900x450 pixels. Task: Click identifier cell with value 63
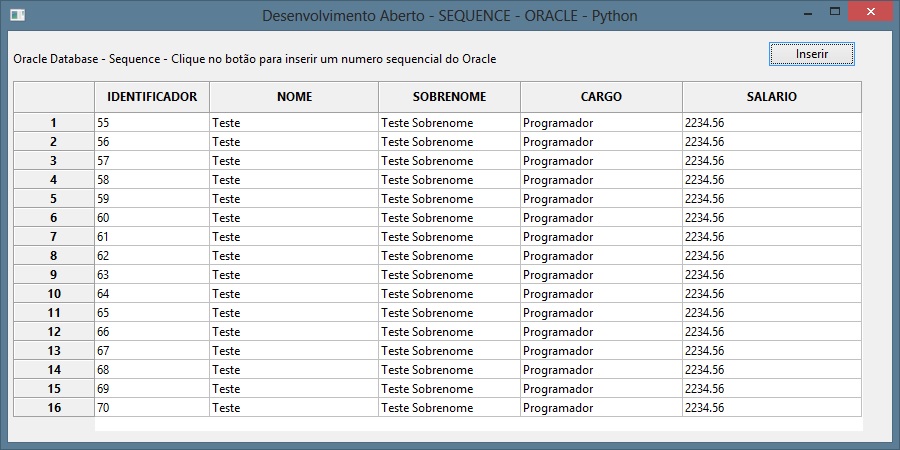click(151, 275)
